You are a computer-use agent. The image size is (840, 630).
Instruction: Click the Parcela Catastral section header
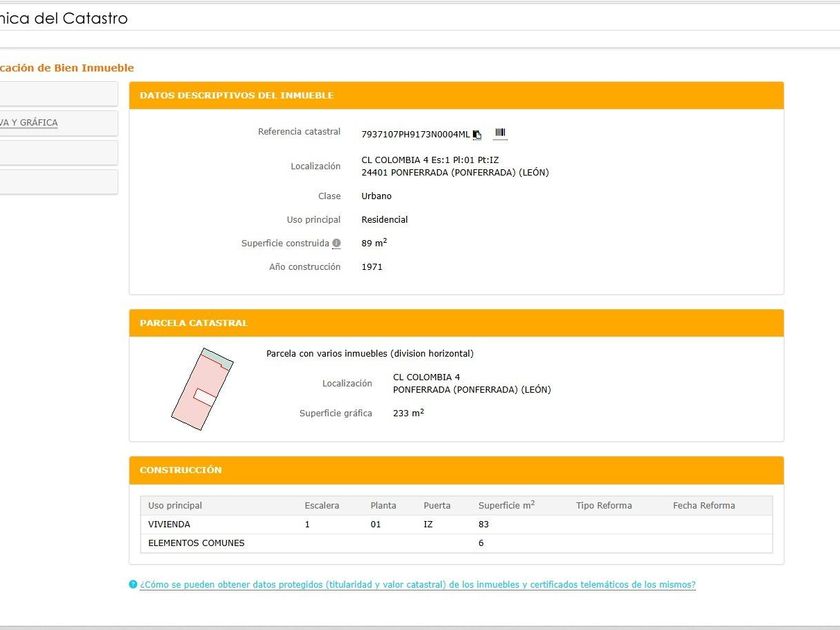[x=456, y=323]
